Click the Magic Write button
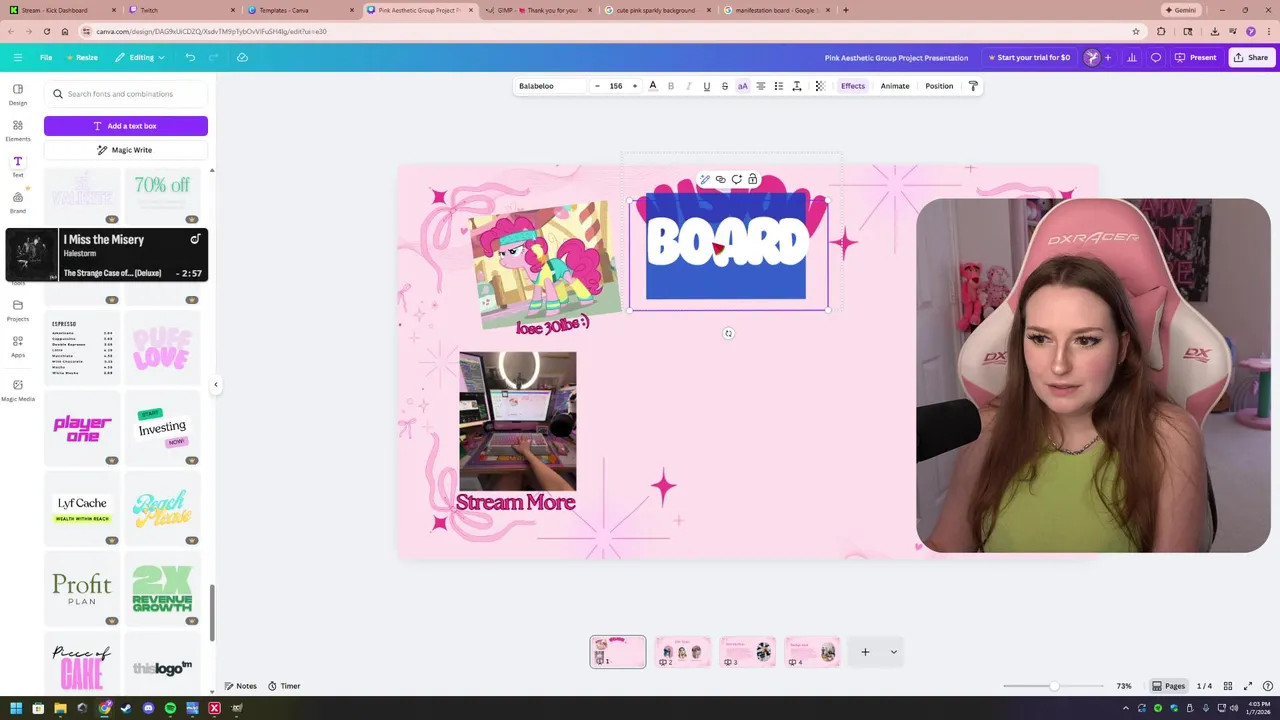This screenshot has width=1280, height=720. tap(126, 150)
